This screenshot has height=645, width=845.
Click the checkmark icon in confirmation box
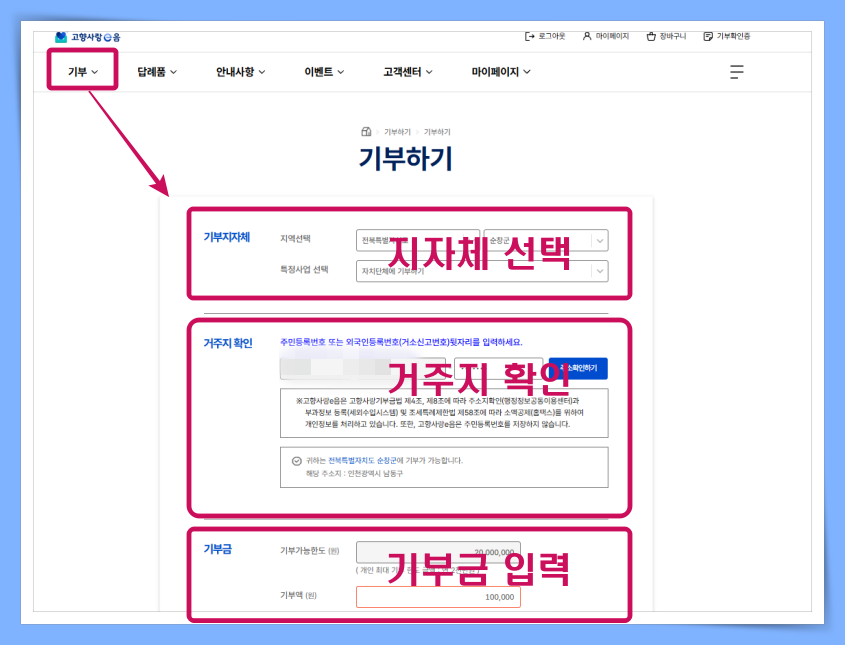(x=296, y=461)
